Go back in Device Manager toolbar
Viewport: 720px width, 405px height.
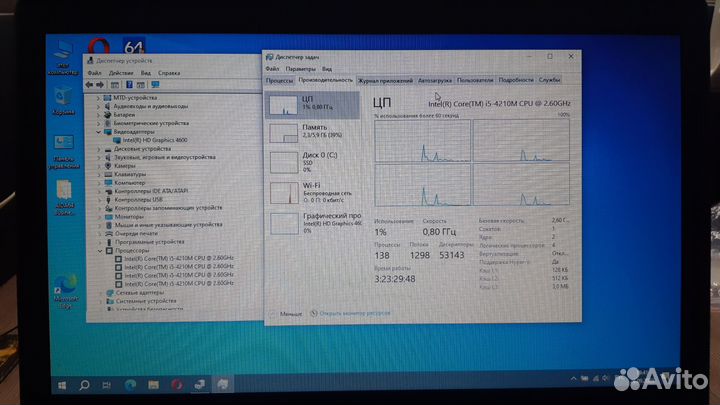point(89,85)
